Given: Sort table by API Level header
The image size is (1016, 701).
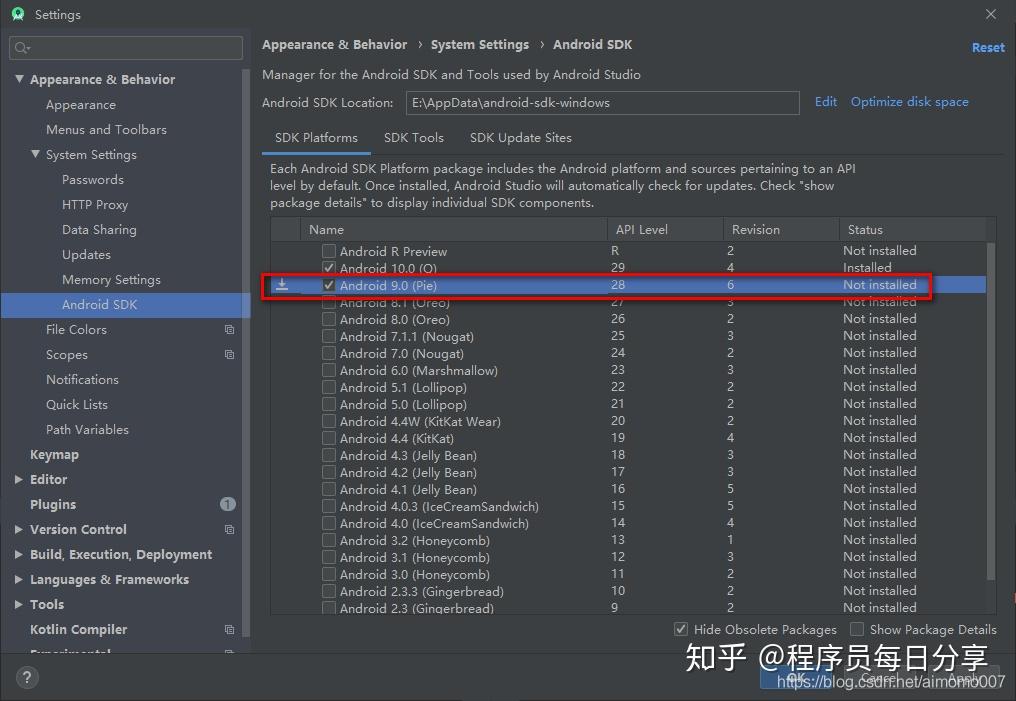Looking at the screenshot, I should [665, 229].
